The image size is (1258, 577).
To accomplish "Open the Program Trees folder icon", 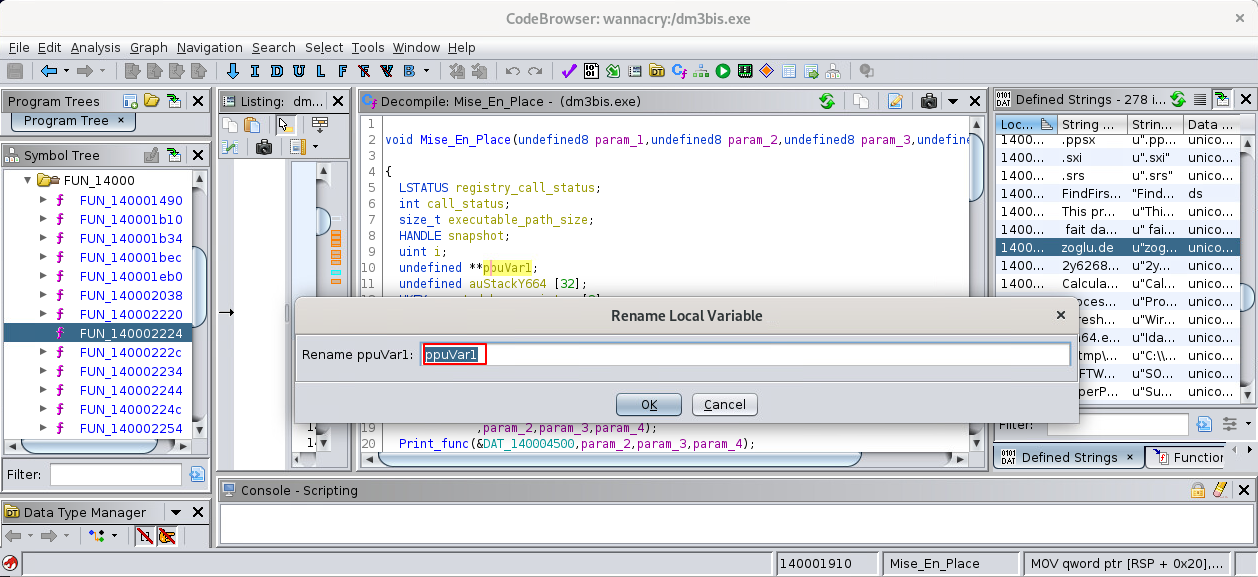I will click(152, 101).
